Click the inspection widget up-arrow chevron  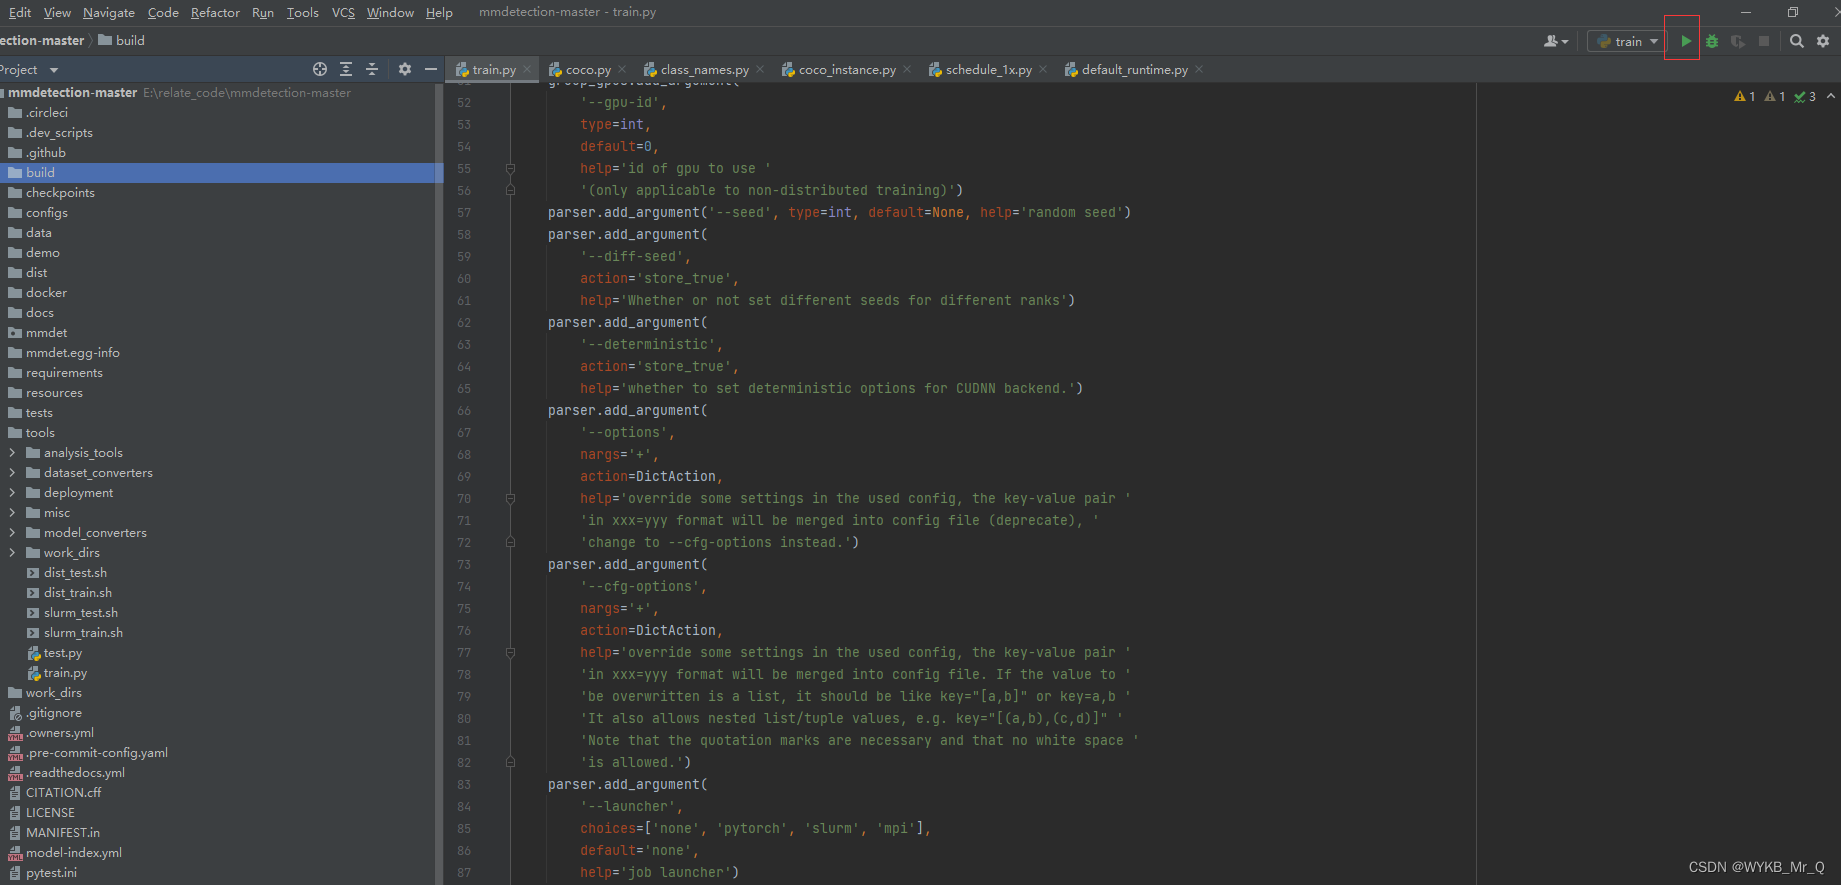[1830, 96]
